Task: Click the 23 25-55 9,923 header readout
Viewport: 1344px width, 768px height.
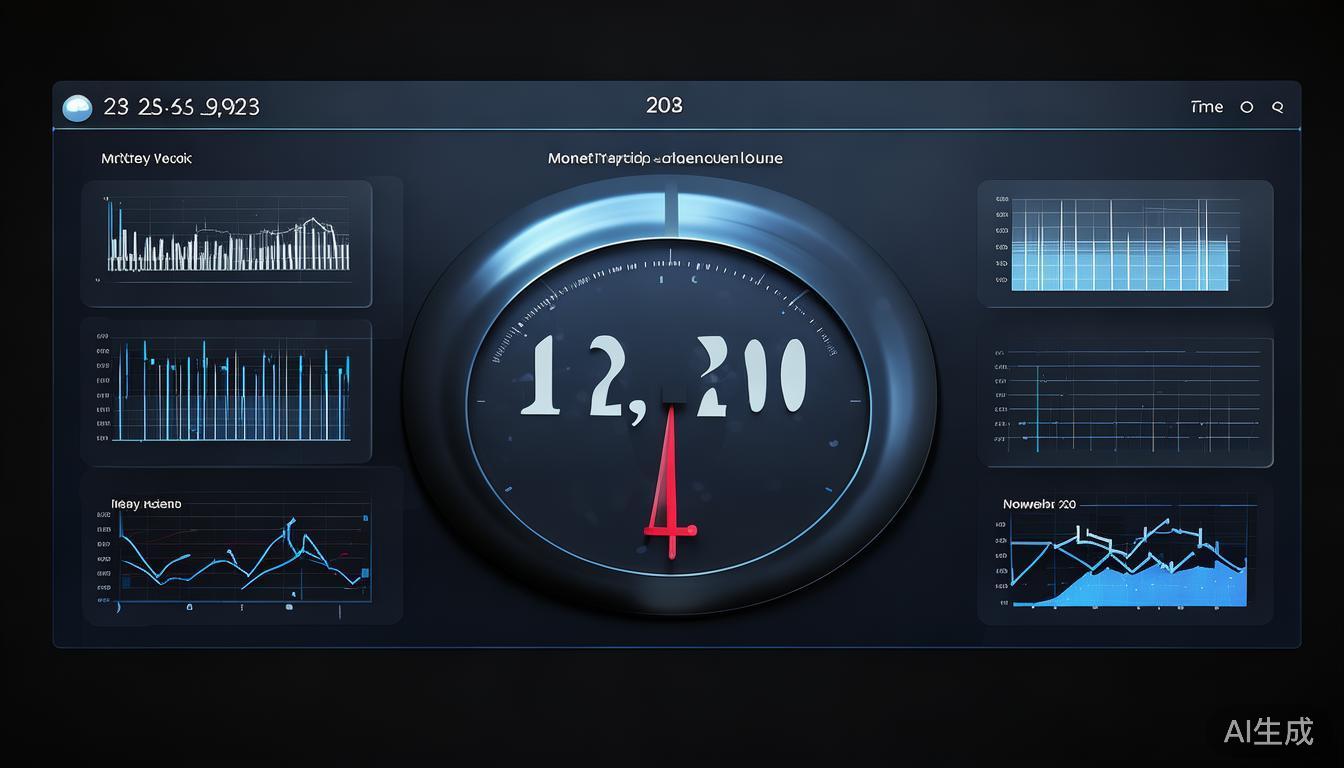Action: (181, 107)
